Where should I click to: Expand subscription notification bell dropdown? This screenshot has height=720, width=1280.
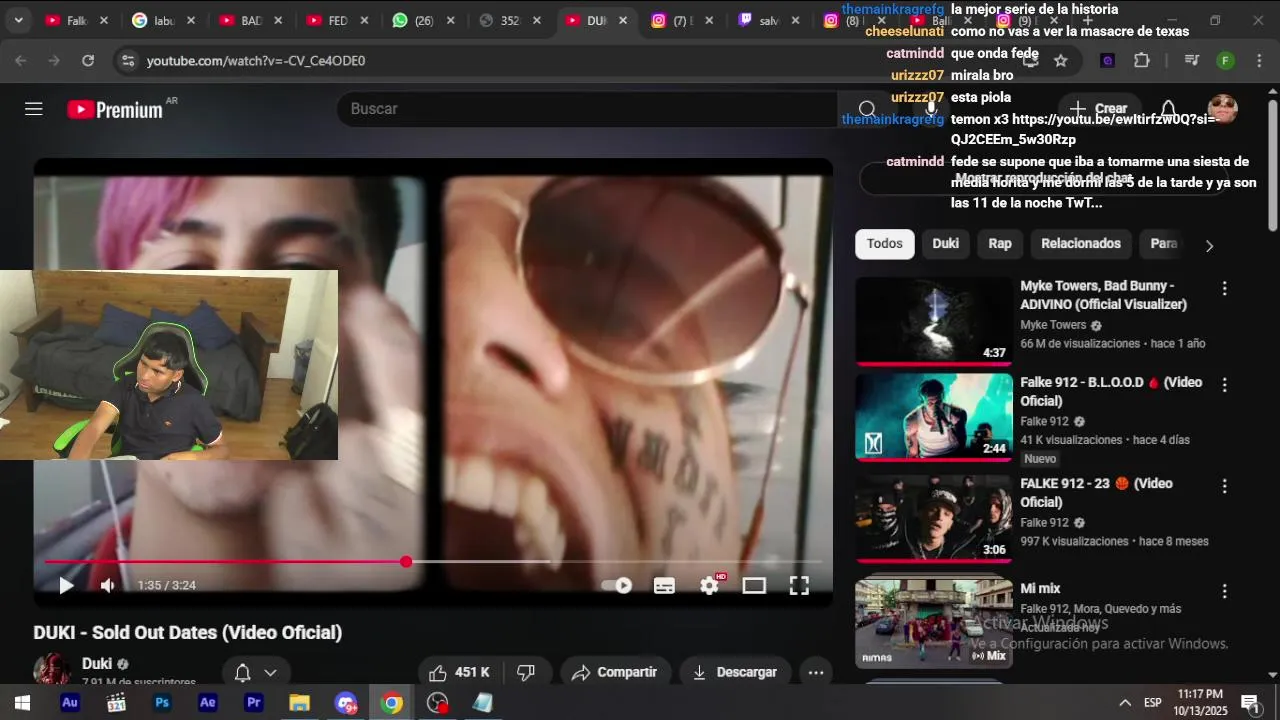point(255,673)
